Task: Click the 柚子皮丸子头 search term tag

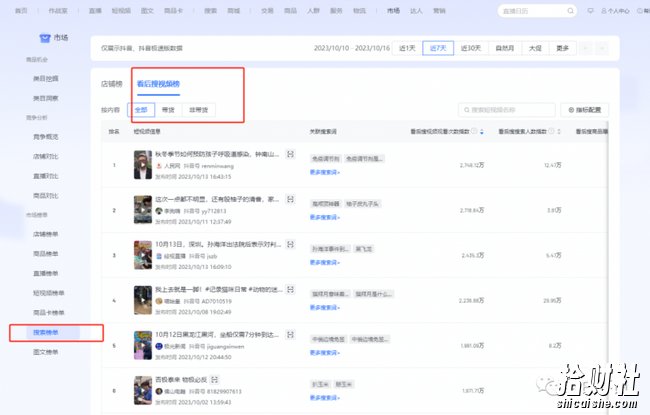Action: (362, 204)
